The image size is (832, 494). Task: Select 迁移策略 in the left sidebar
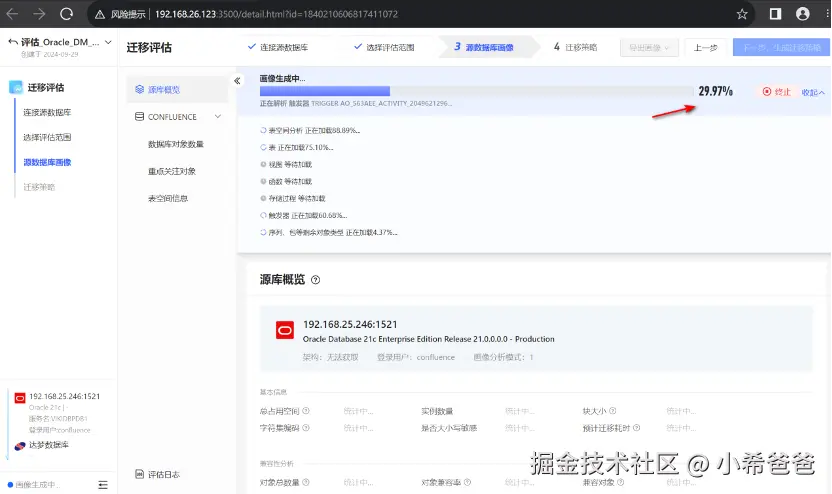point(39,187)
